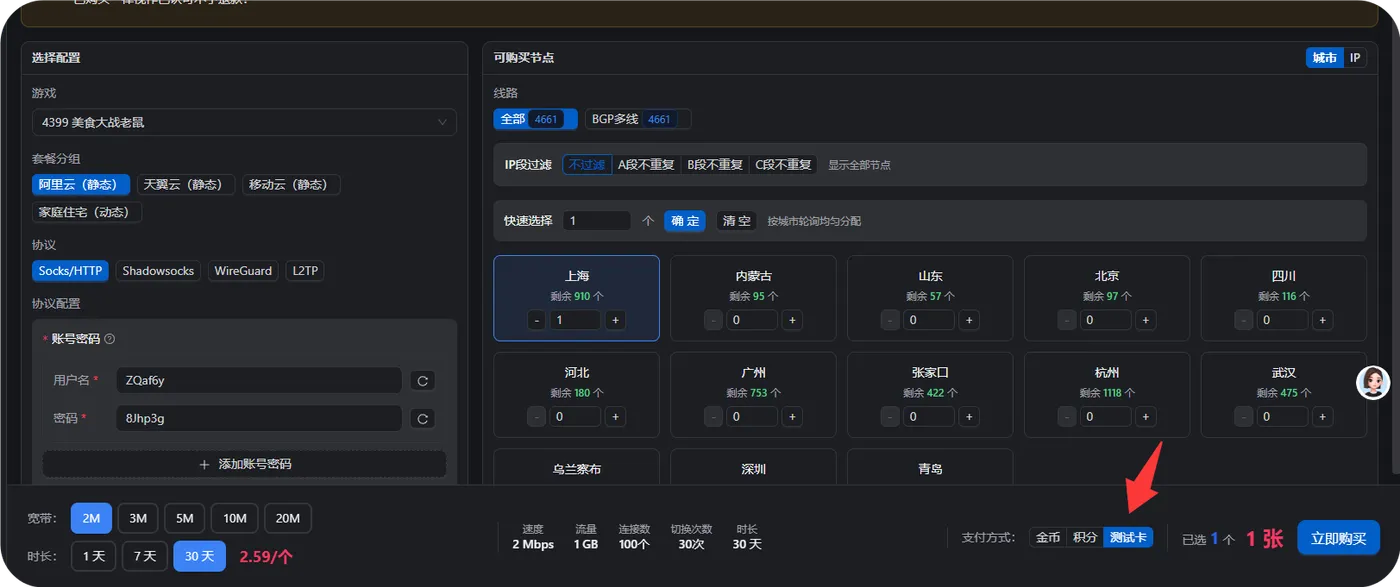The image size is (1400, 587).
Task: Focus the 快速选择 quantity input
Action: [596, 221]
